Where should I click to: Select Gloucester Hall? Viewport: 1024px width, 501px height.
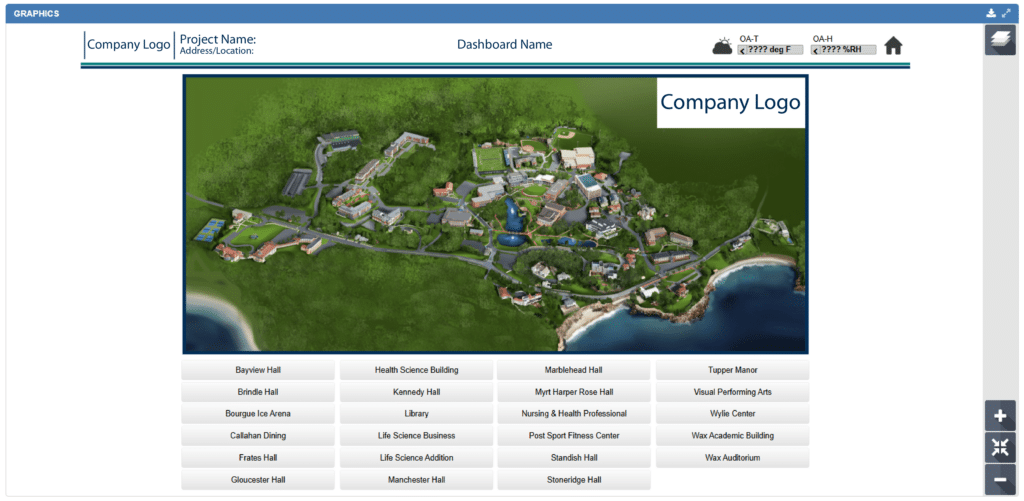coord(258,479)
